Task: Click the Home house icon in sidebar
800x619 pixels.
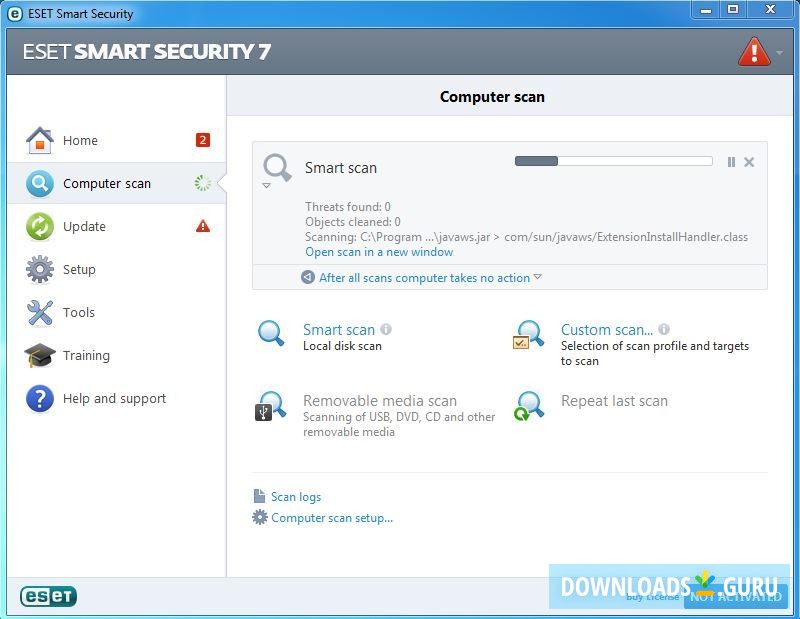Action: click(39, 140)
